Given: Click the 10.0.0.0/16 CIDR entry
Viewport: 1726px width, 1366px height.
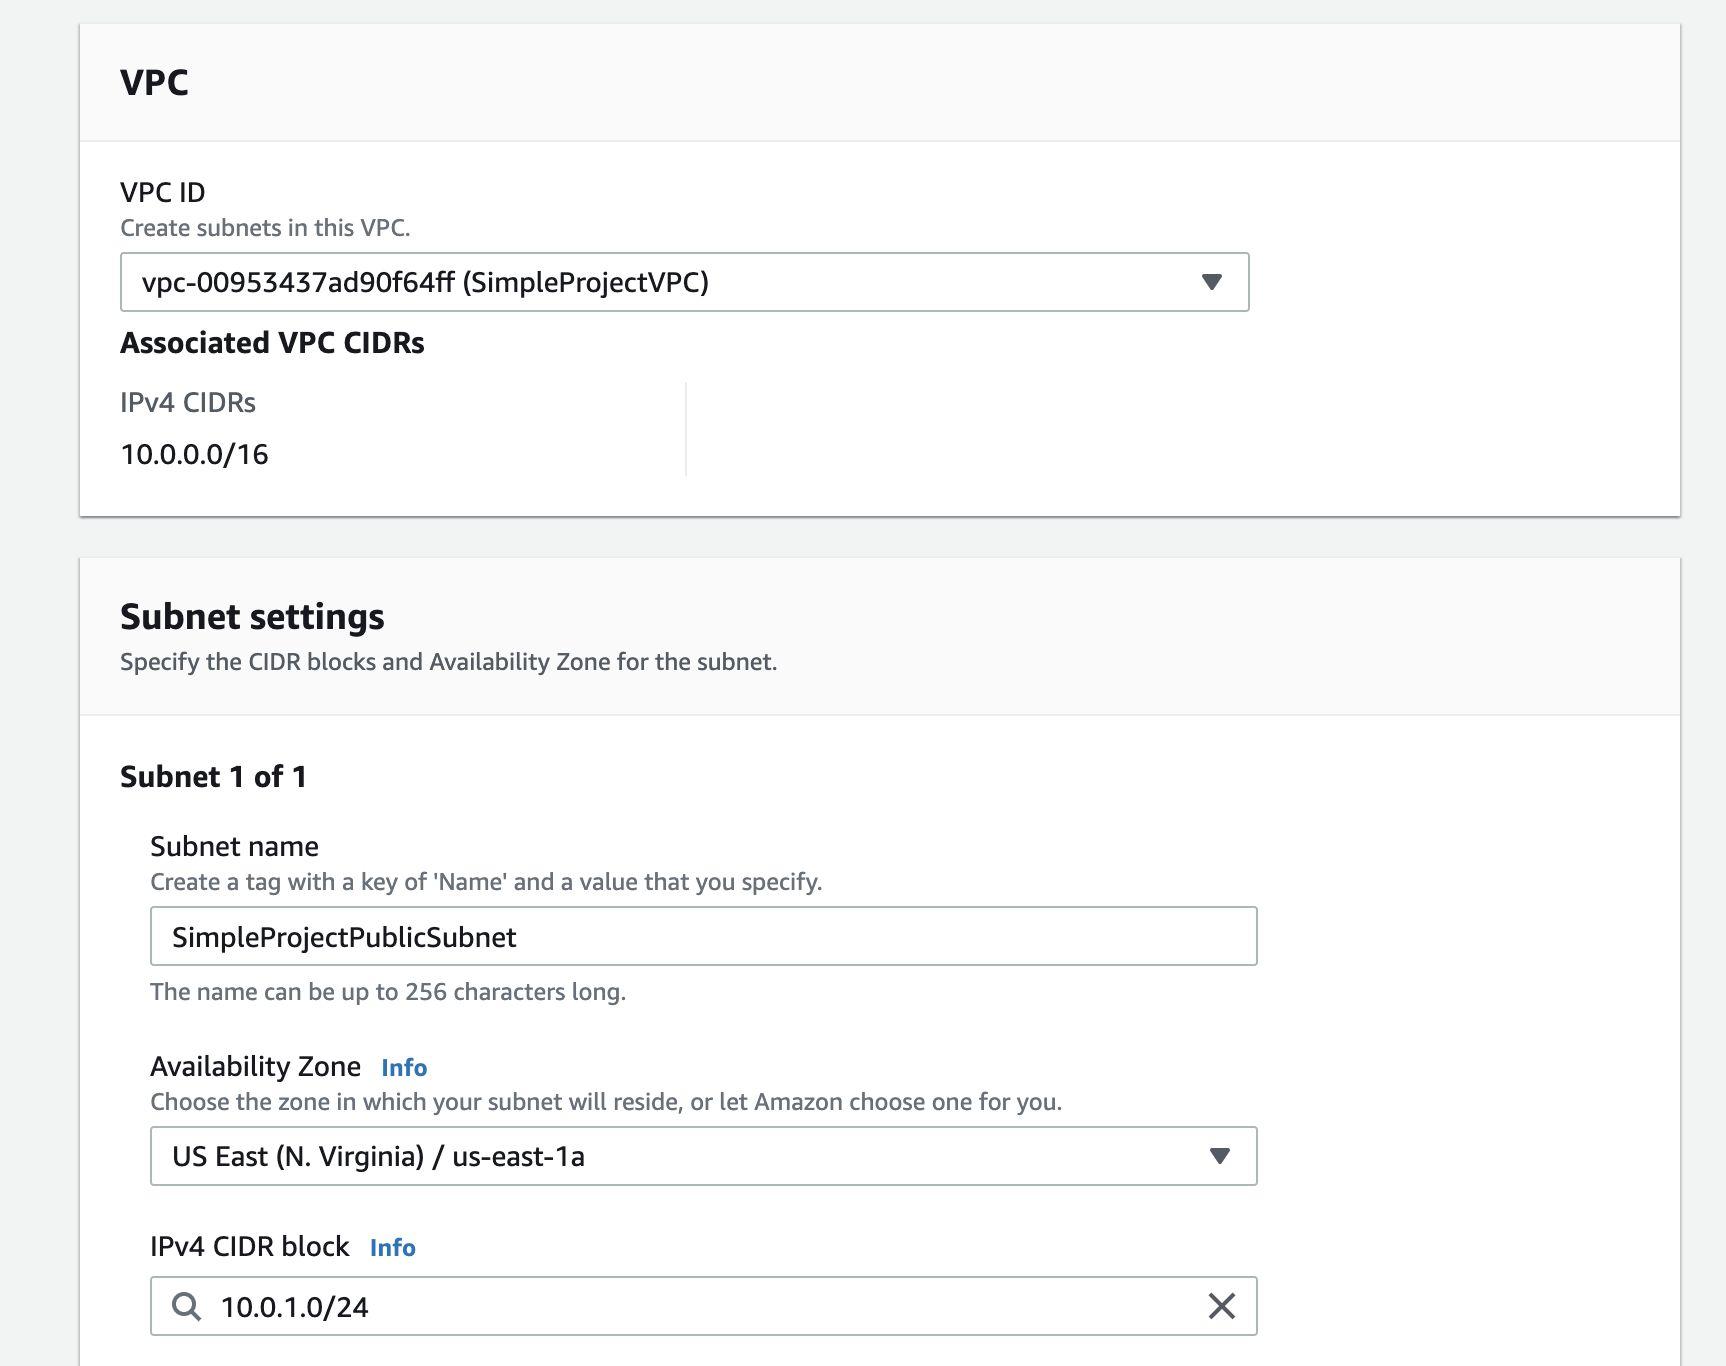Looking at the screenshot, I should pyautogui.click(x=194, y=454).
